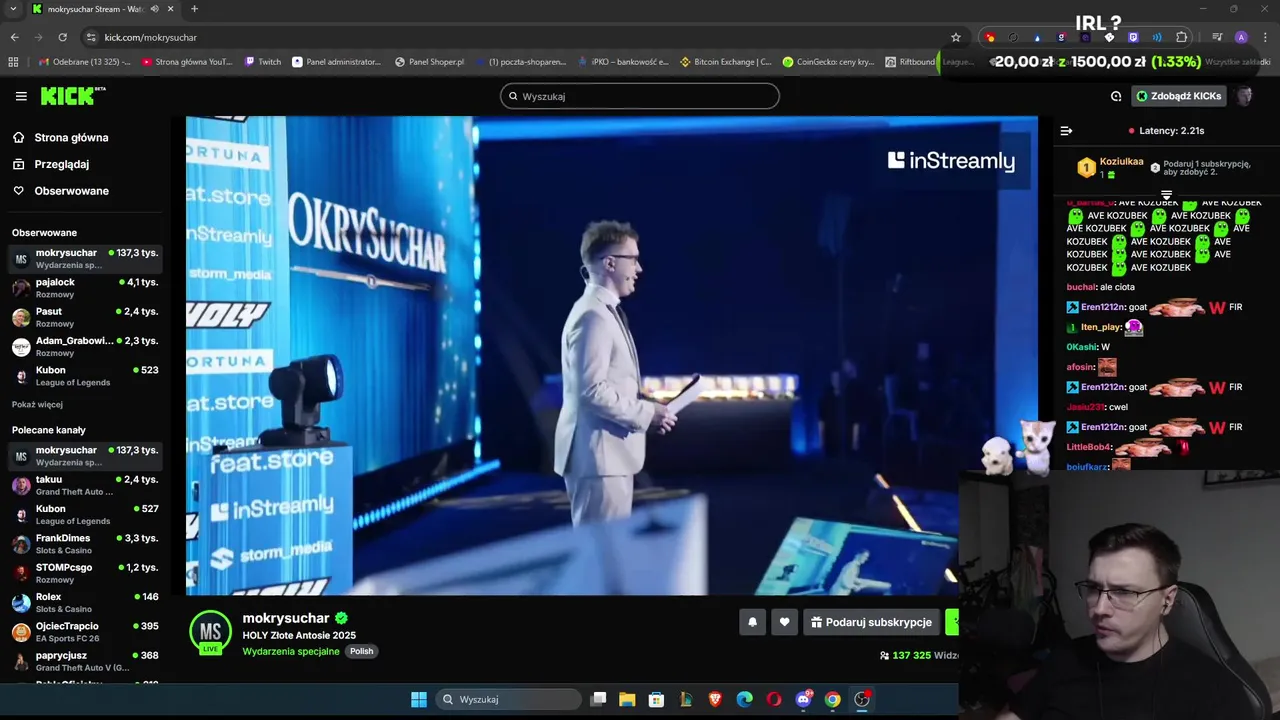The image size is (1280, 720).
Task: Open STOMPcsgo recommended channel
Action: pos(84,573)
